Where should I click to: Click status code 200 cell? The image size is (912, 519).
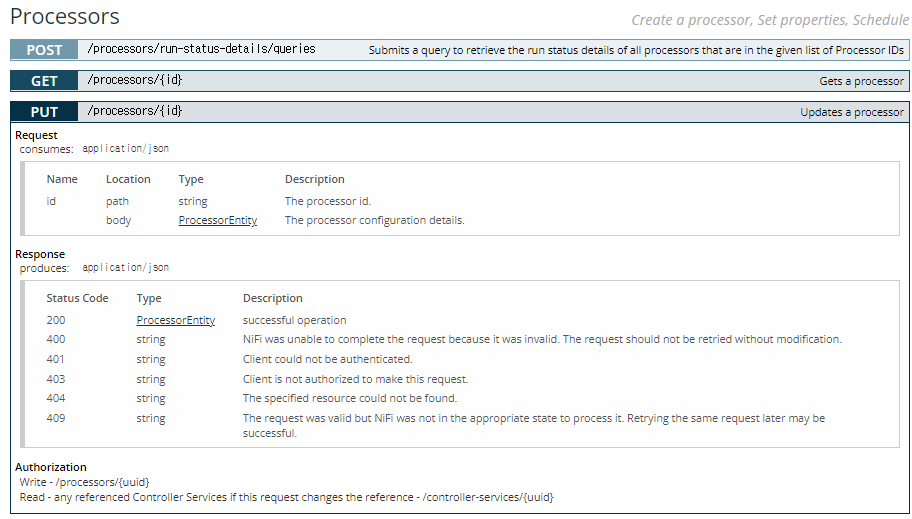click(56, 320)
